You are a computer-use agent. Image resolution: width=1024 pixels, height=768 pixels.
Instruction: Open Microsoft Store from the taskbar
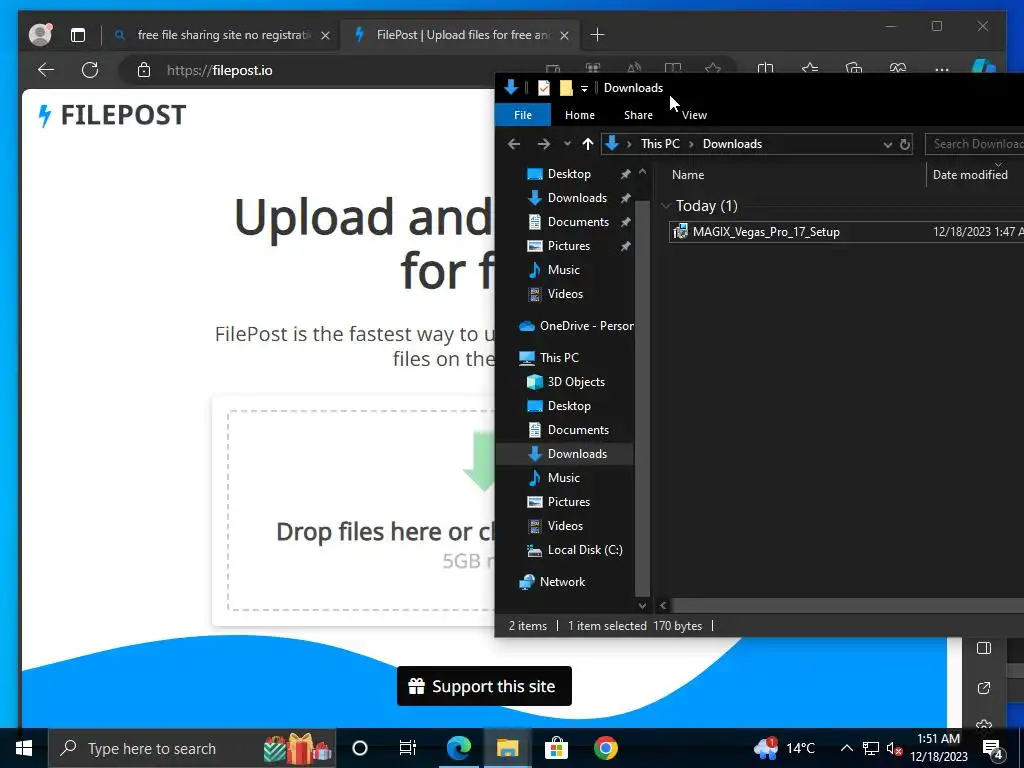(556, 748)
